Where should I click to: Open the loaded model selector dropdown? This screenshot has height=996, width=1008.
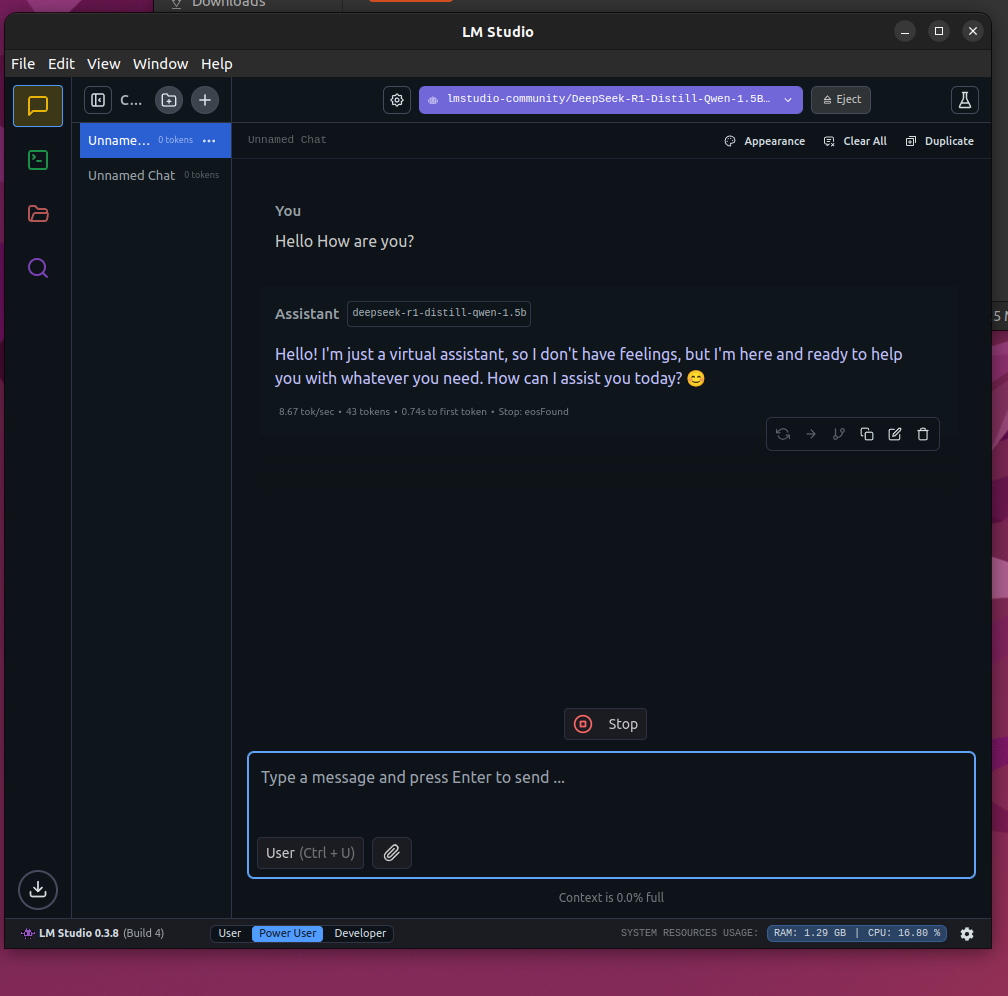coord(610,100)
